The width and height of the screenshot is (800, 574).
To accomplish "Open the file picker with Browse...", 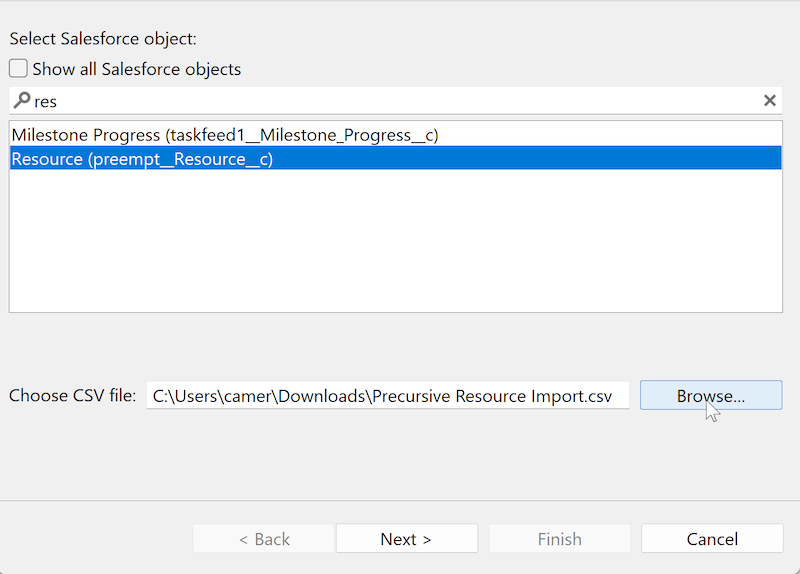I will coord(710,395).
